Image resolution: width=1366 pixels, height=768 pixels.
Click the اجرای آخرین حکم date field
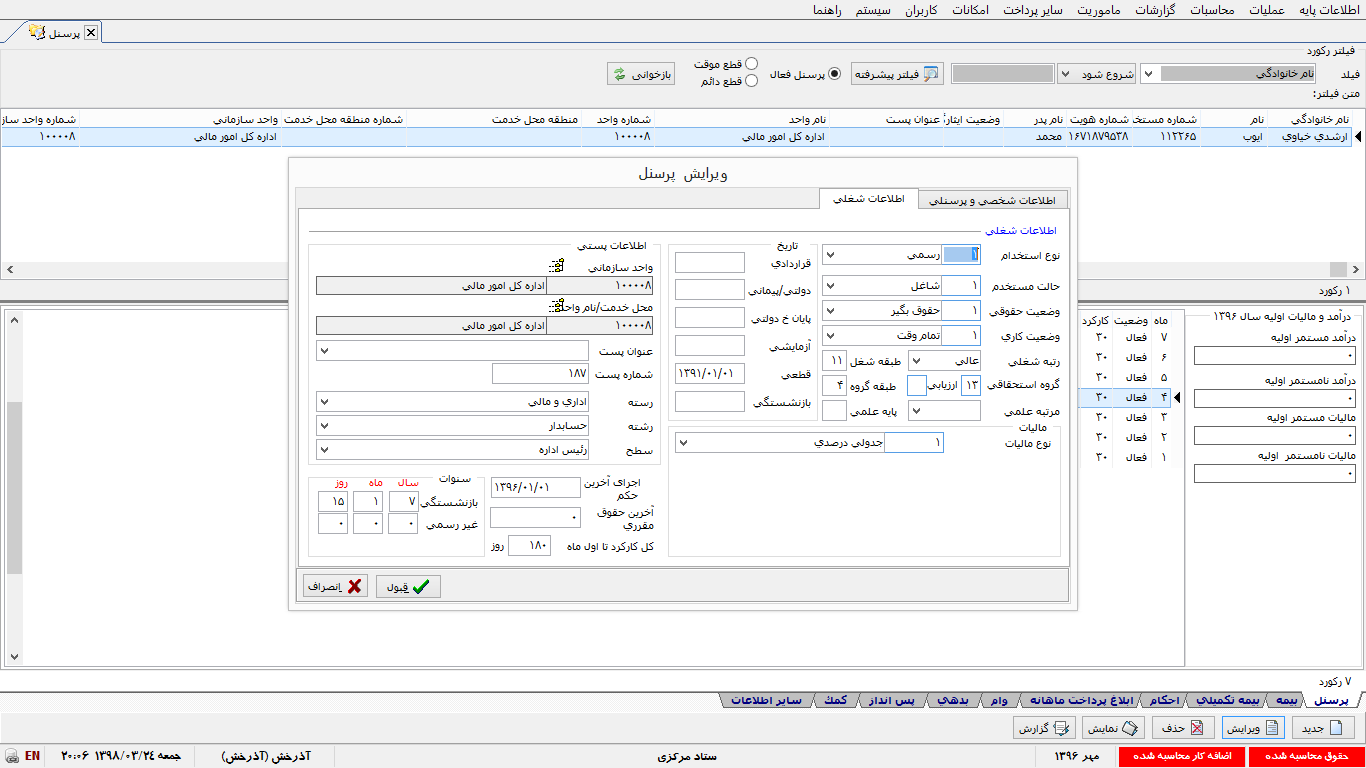point(535,487)
